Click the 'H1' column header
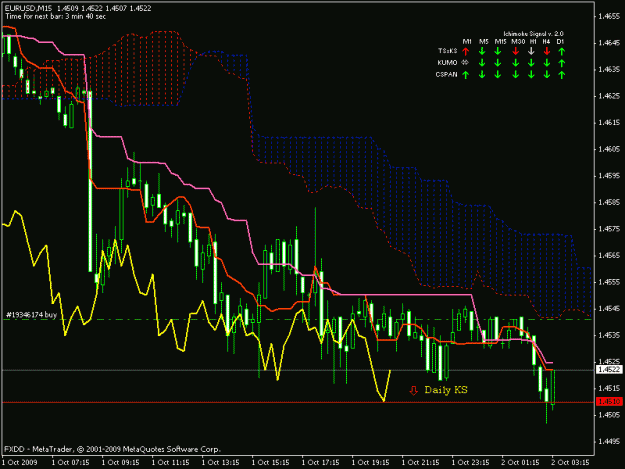 (533, 41)
